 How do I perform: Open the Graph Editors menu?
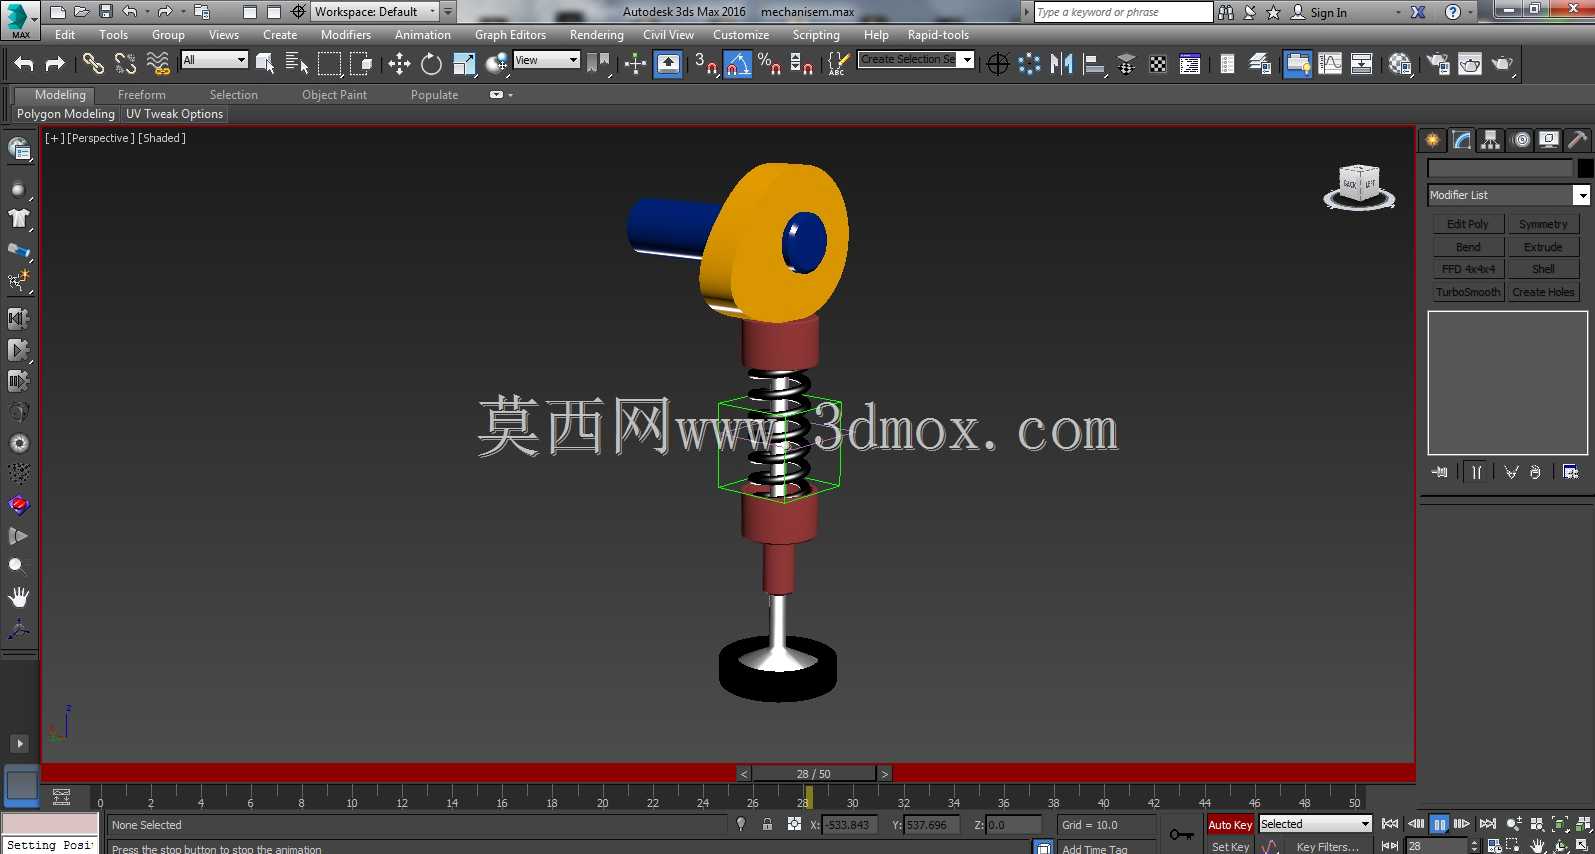tap(510, 35)
